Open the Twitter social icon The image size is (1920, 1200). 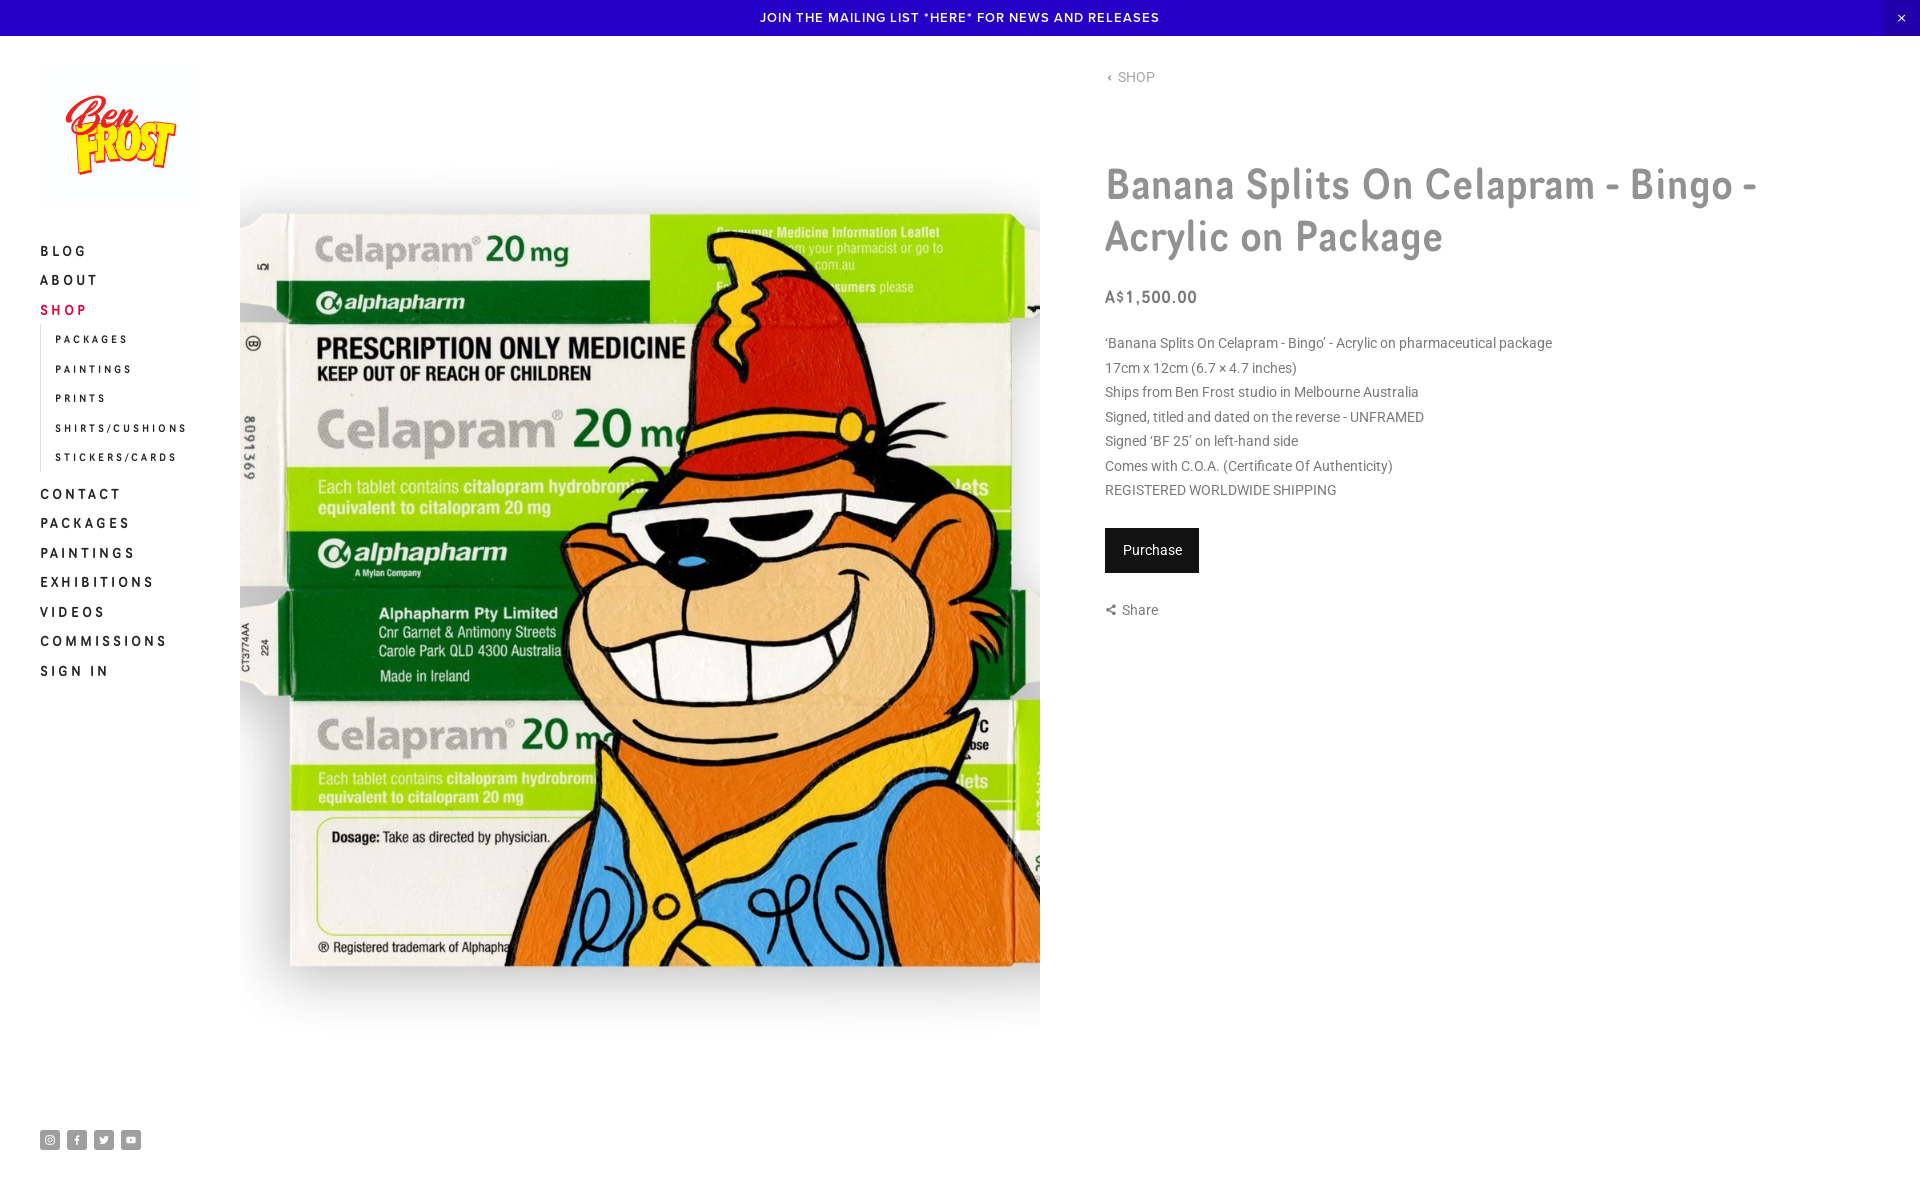[x=104, y=1140]
